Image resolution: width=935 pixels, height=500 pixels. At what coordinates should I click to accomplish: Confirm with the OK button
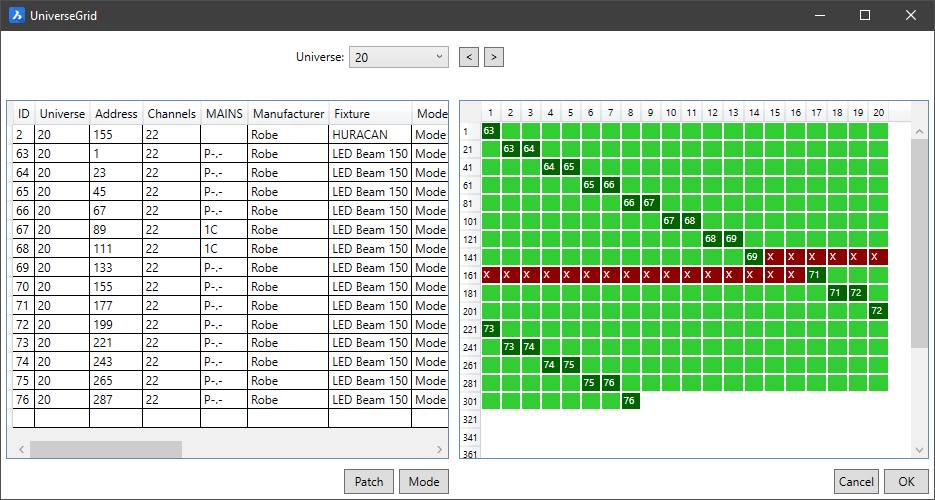(906, 481)
